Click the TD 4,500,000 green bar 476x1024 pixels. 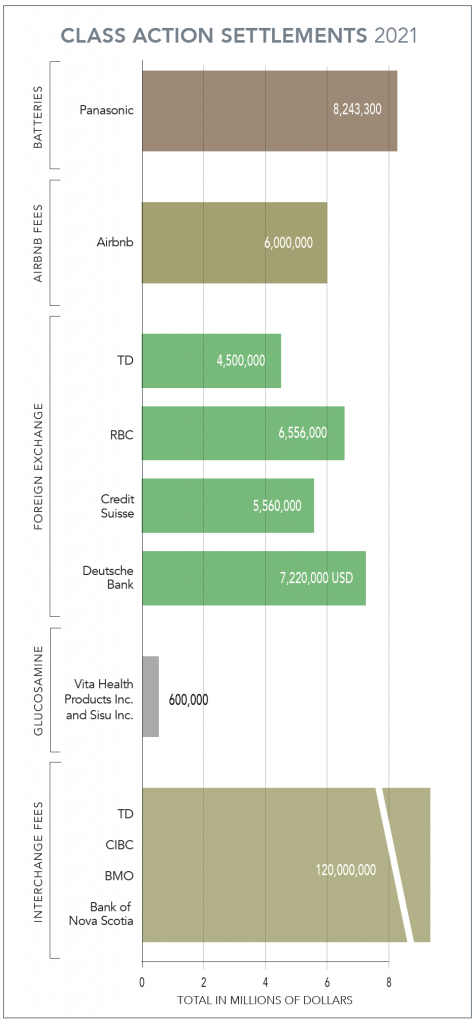(x=211, y=360)
